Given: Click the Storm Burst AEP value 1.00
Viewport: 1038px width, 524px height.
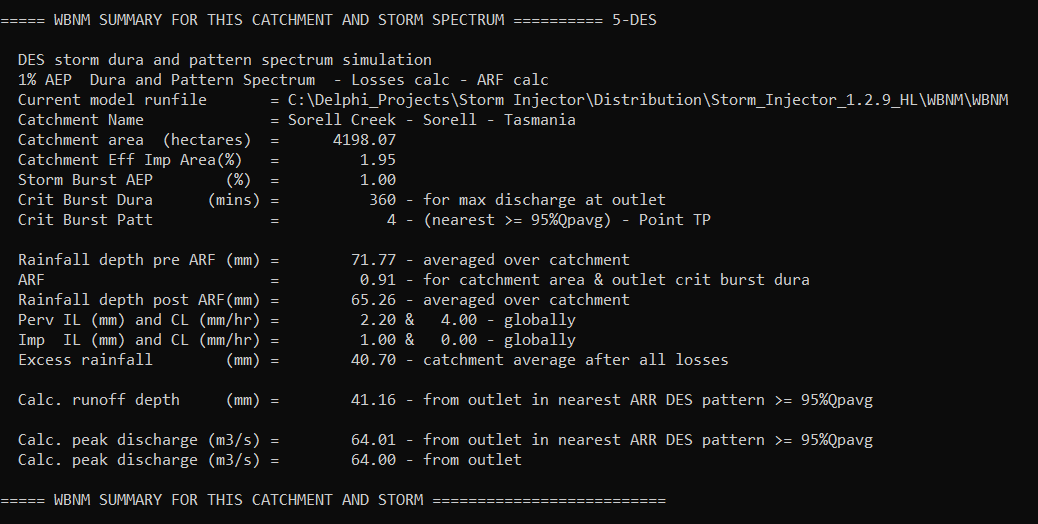Looking at the screenshot, I should 377,180.
